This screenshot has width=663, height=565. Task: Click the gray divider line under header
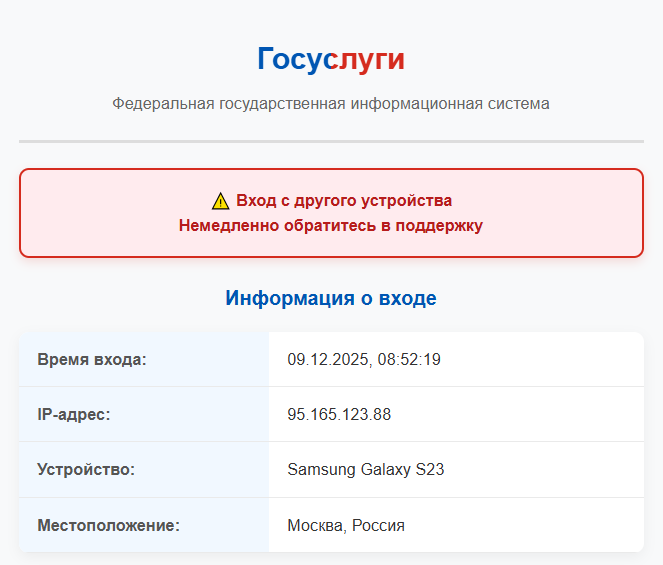pos(332,141)
